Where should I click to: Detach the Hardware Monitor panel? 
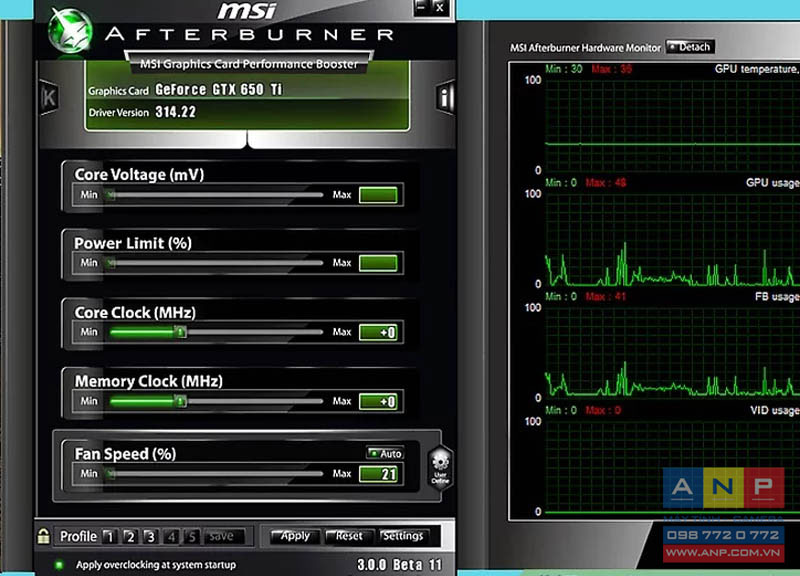(690, 47)
